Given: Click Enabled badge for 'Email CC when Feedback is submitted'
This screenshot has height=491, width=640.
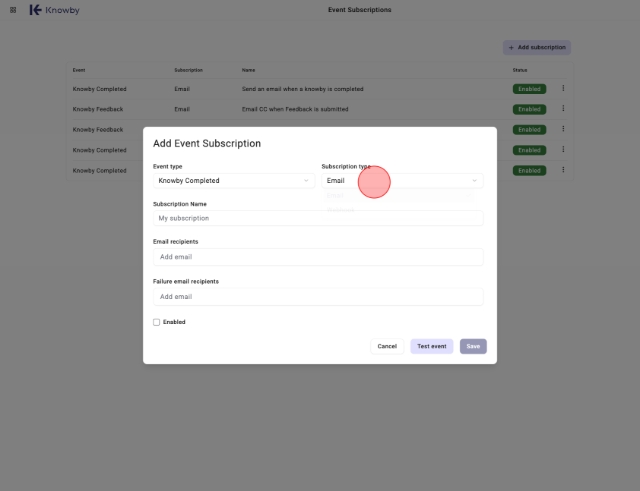Looking at the screenshot, I should [x=529, y=109].
